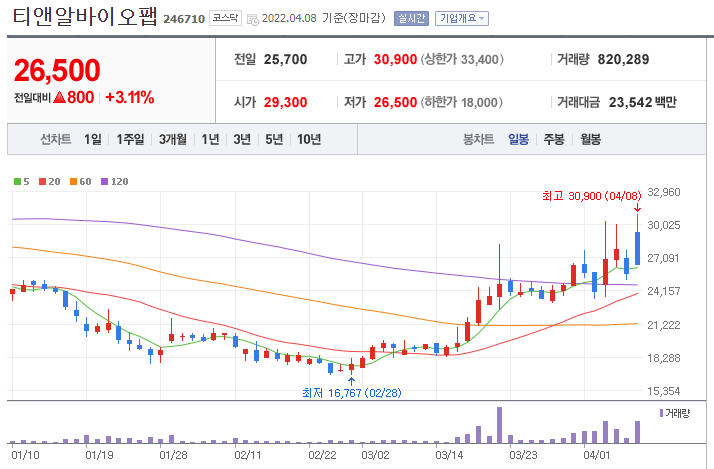Switch to the 일봉 candlestick chart
The width and height of the screenshot is (714, 469).
pyautogui.click(x=519, y=139)
